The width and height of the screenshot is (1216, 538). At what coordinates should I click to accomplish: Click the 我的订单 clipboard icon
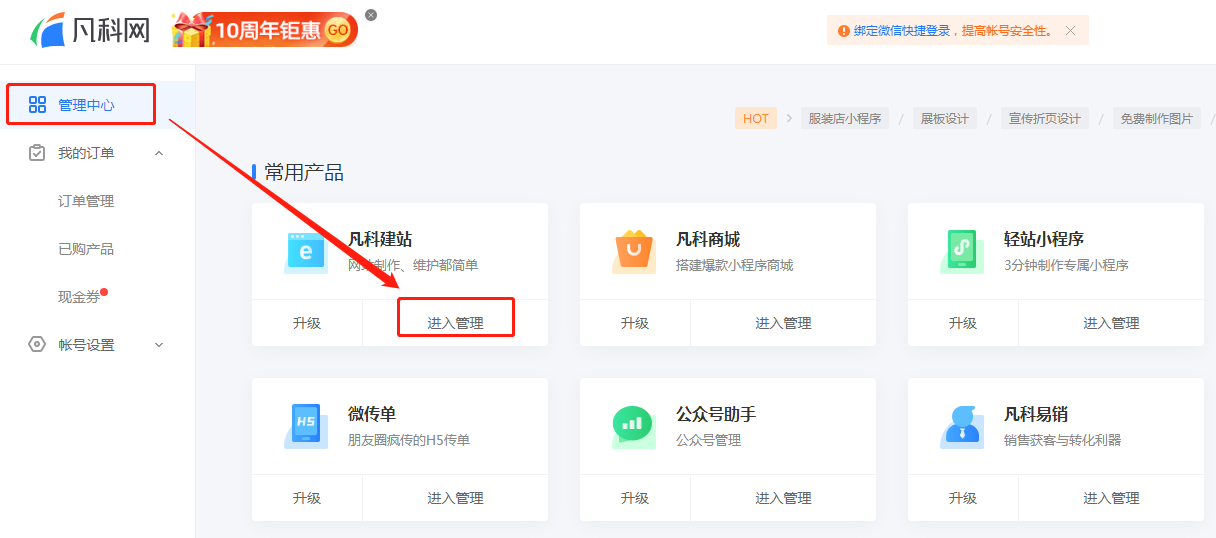click(37, 153)
